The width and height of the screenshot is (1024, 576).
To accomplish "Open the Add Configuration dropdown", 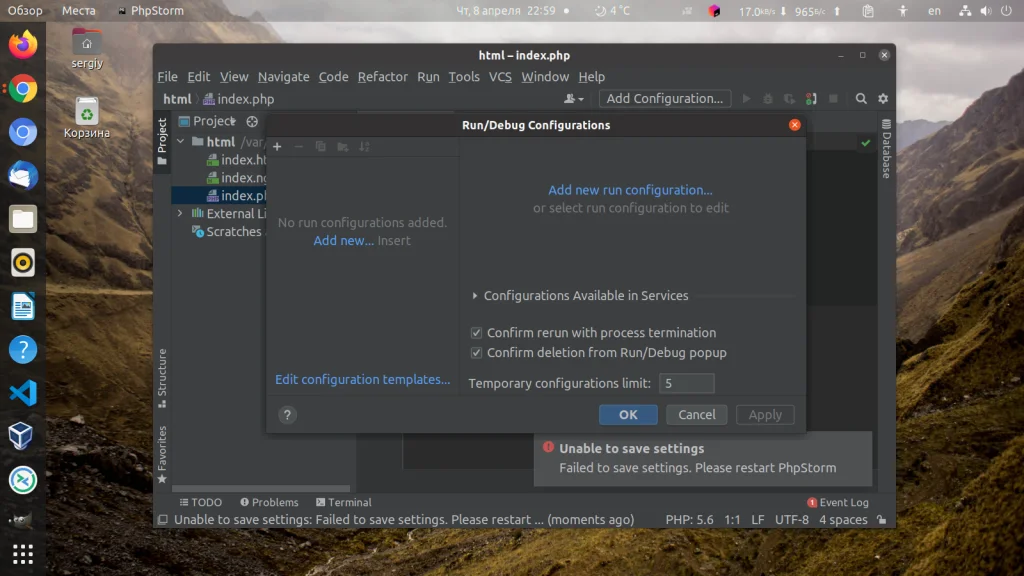I will 664,99.
